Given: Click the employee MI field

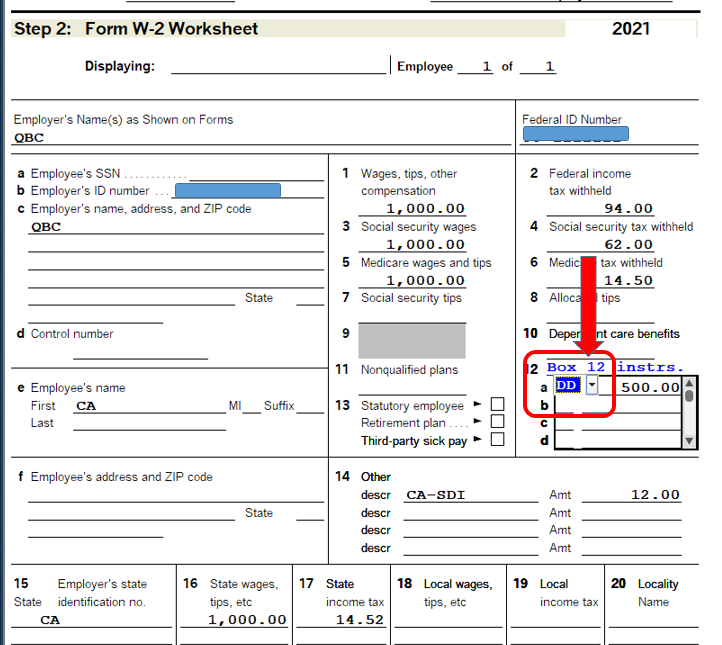Looking at the screenshot, I should point(251,406).
